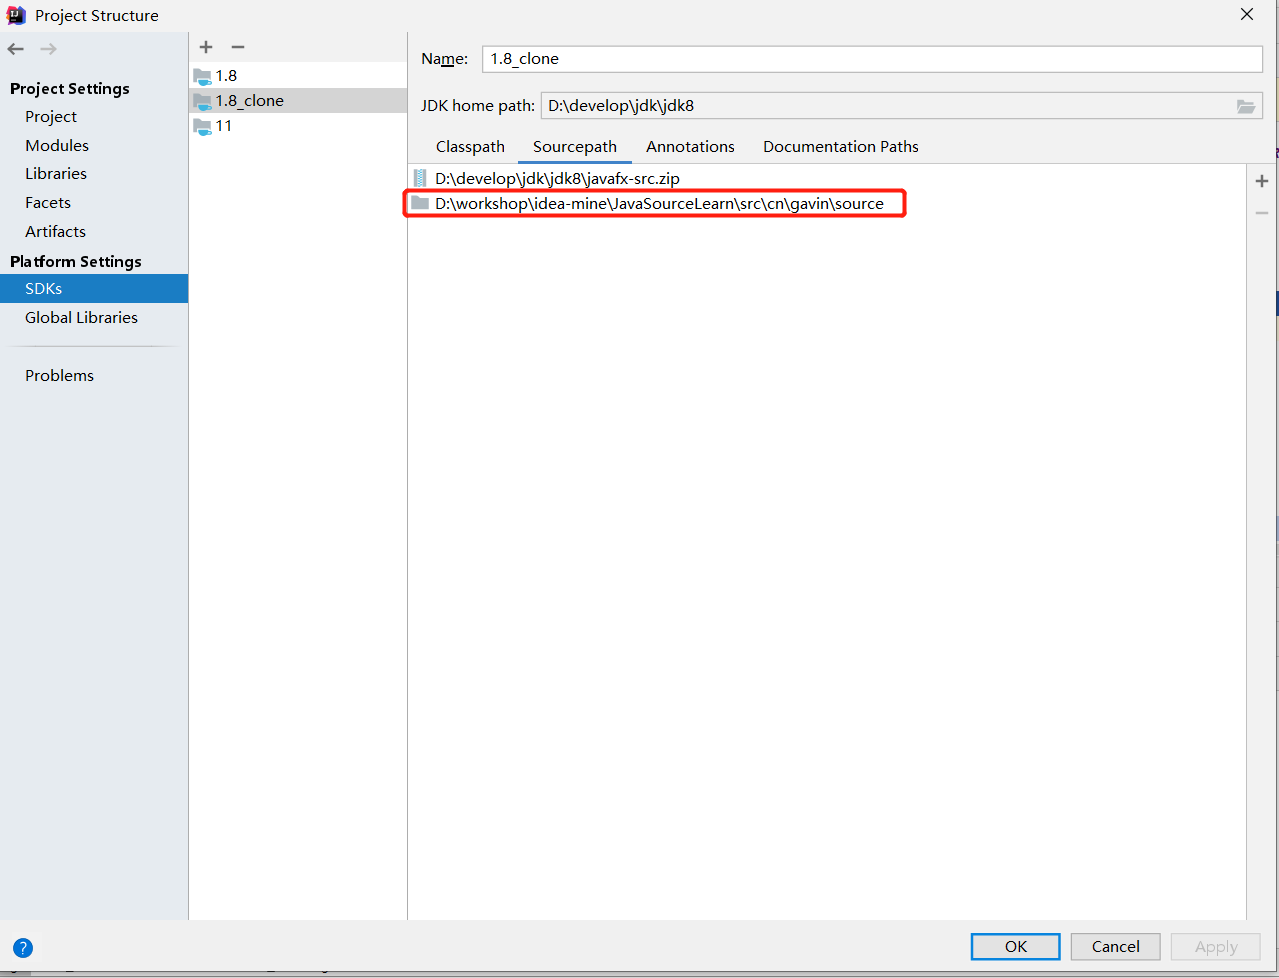Select the 11 SDK entry
1279x978 pixels.
(x=224, y=126)
